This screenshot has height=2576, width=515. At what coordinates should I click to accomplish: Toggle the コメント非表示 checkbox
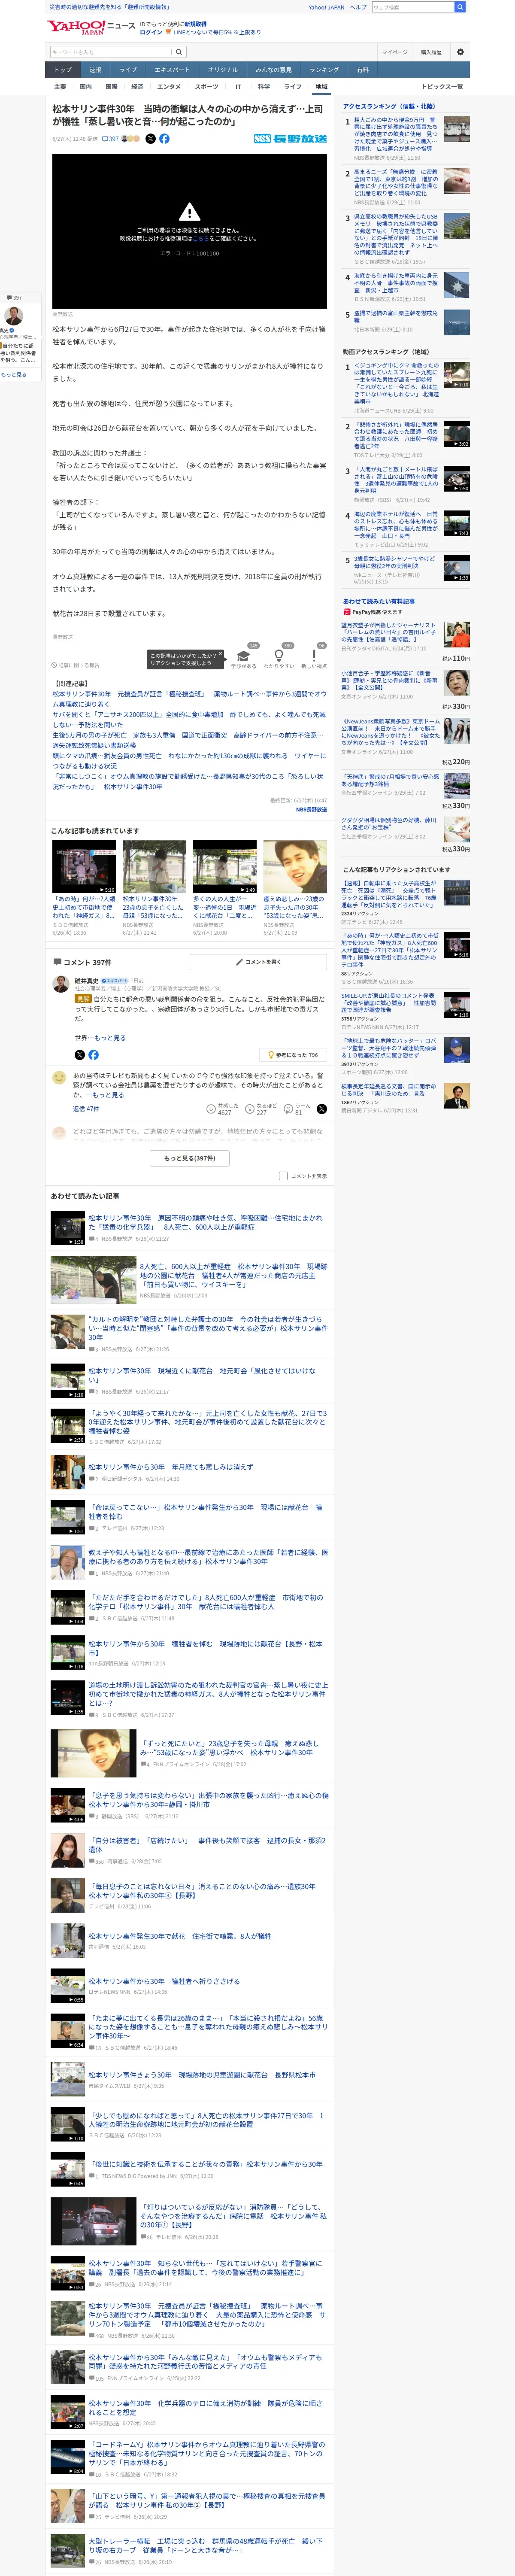283,1176
